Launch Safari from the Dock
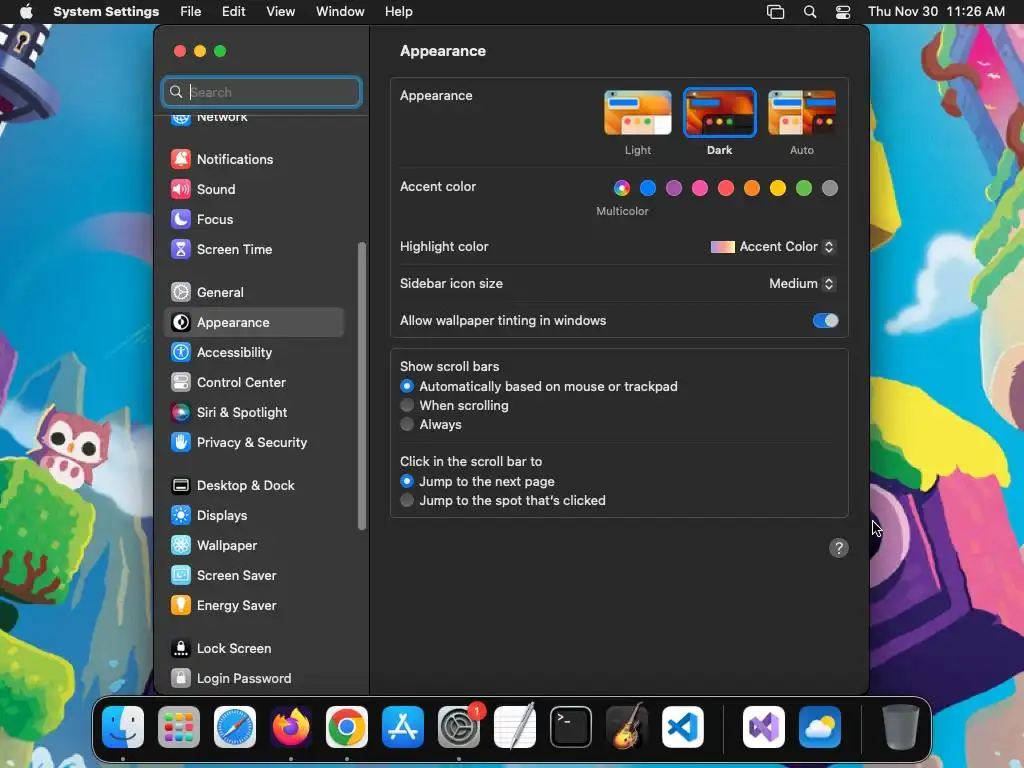The width and height of the screenshot is (1024, 768). point(235,727)
